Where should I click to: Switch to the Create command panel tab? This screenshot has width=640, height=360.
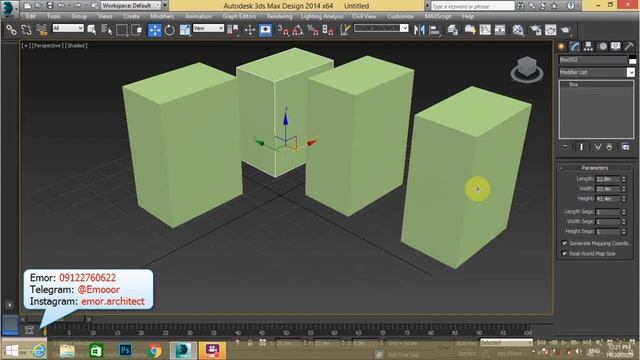(562, 46)
